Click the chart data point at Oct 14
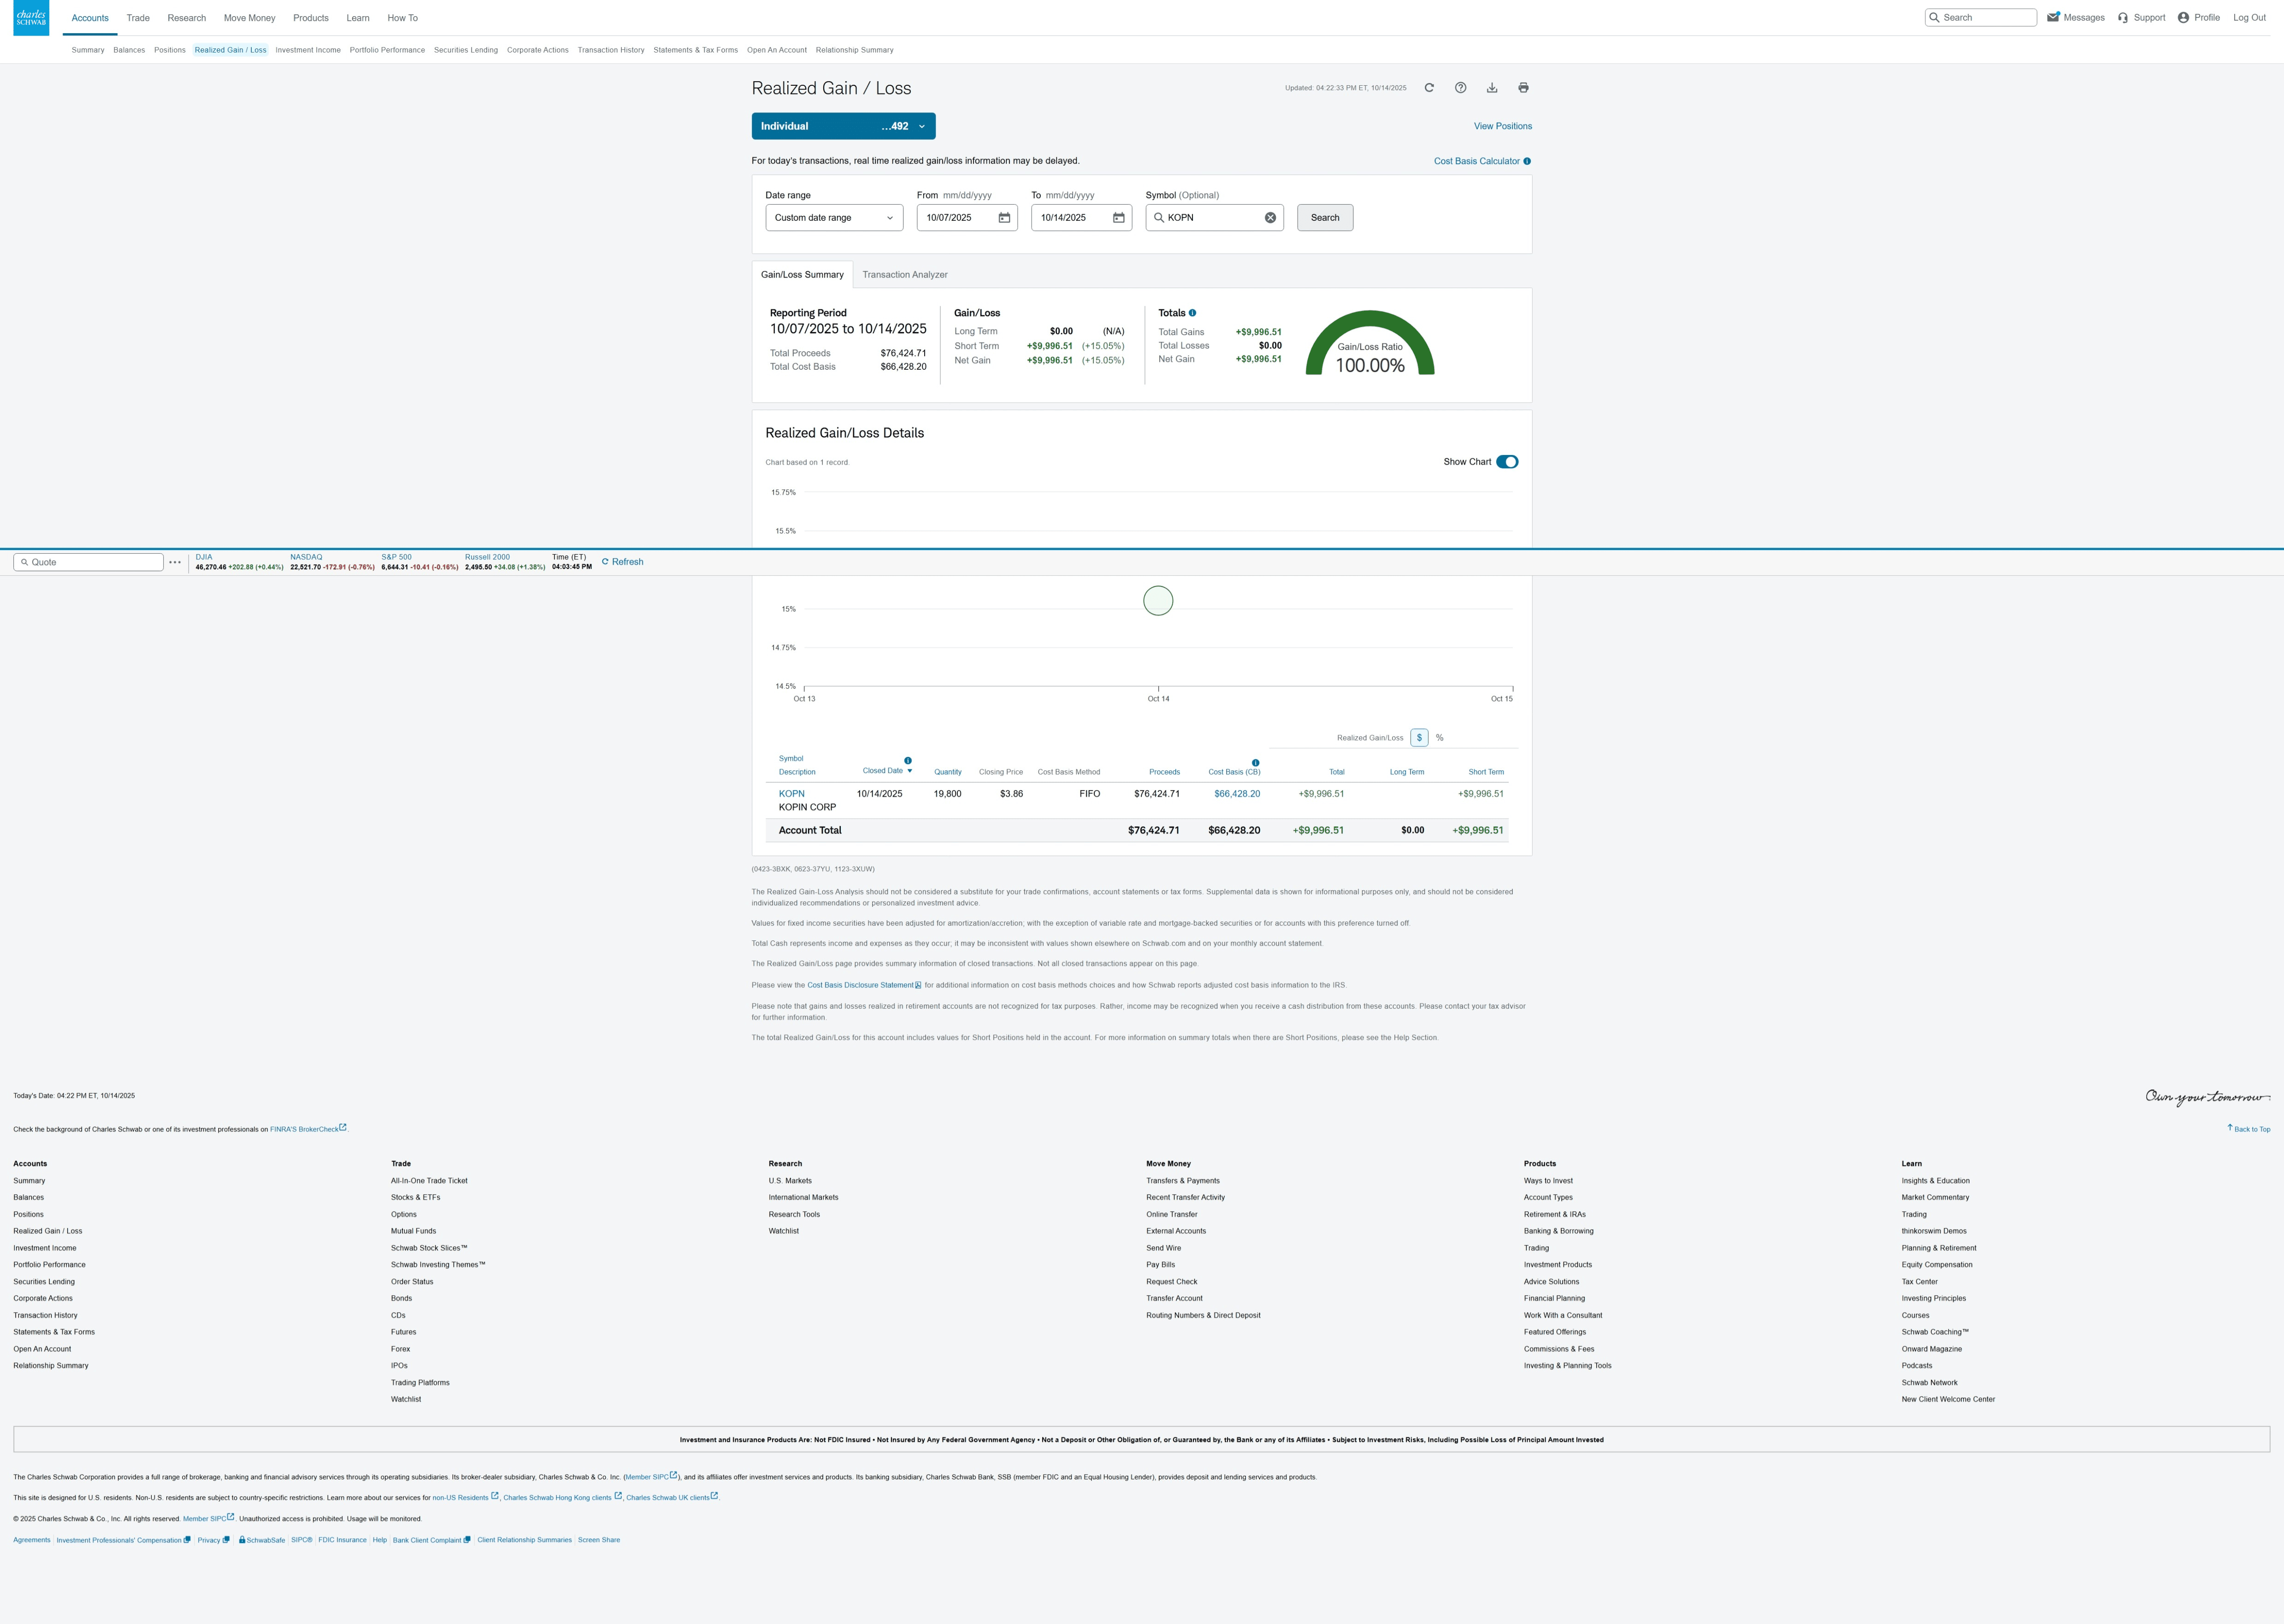Viewport: 2284px width, 1624px height. point(1158,601)
